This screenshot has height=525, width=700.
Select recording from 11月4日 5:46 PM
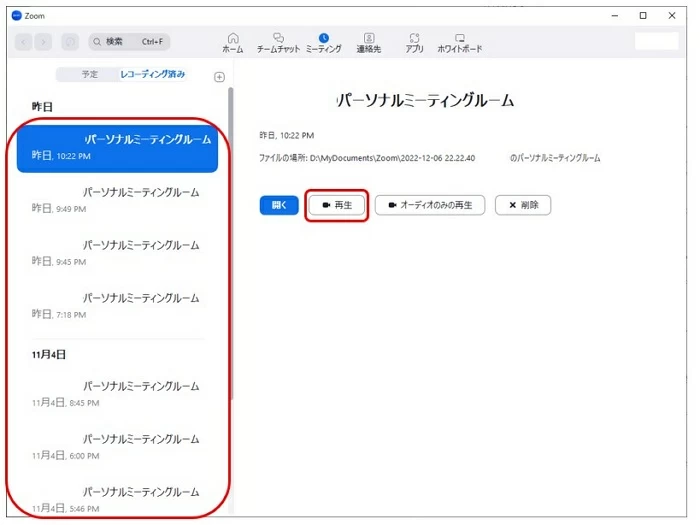click(x=117, y=499)
